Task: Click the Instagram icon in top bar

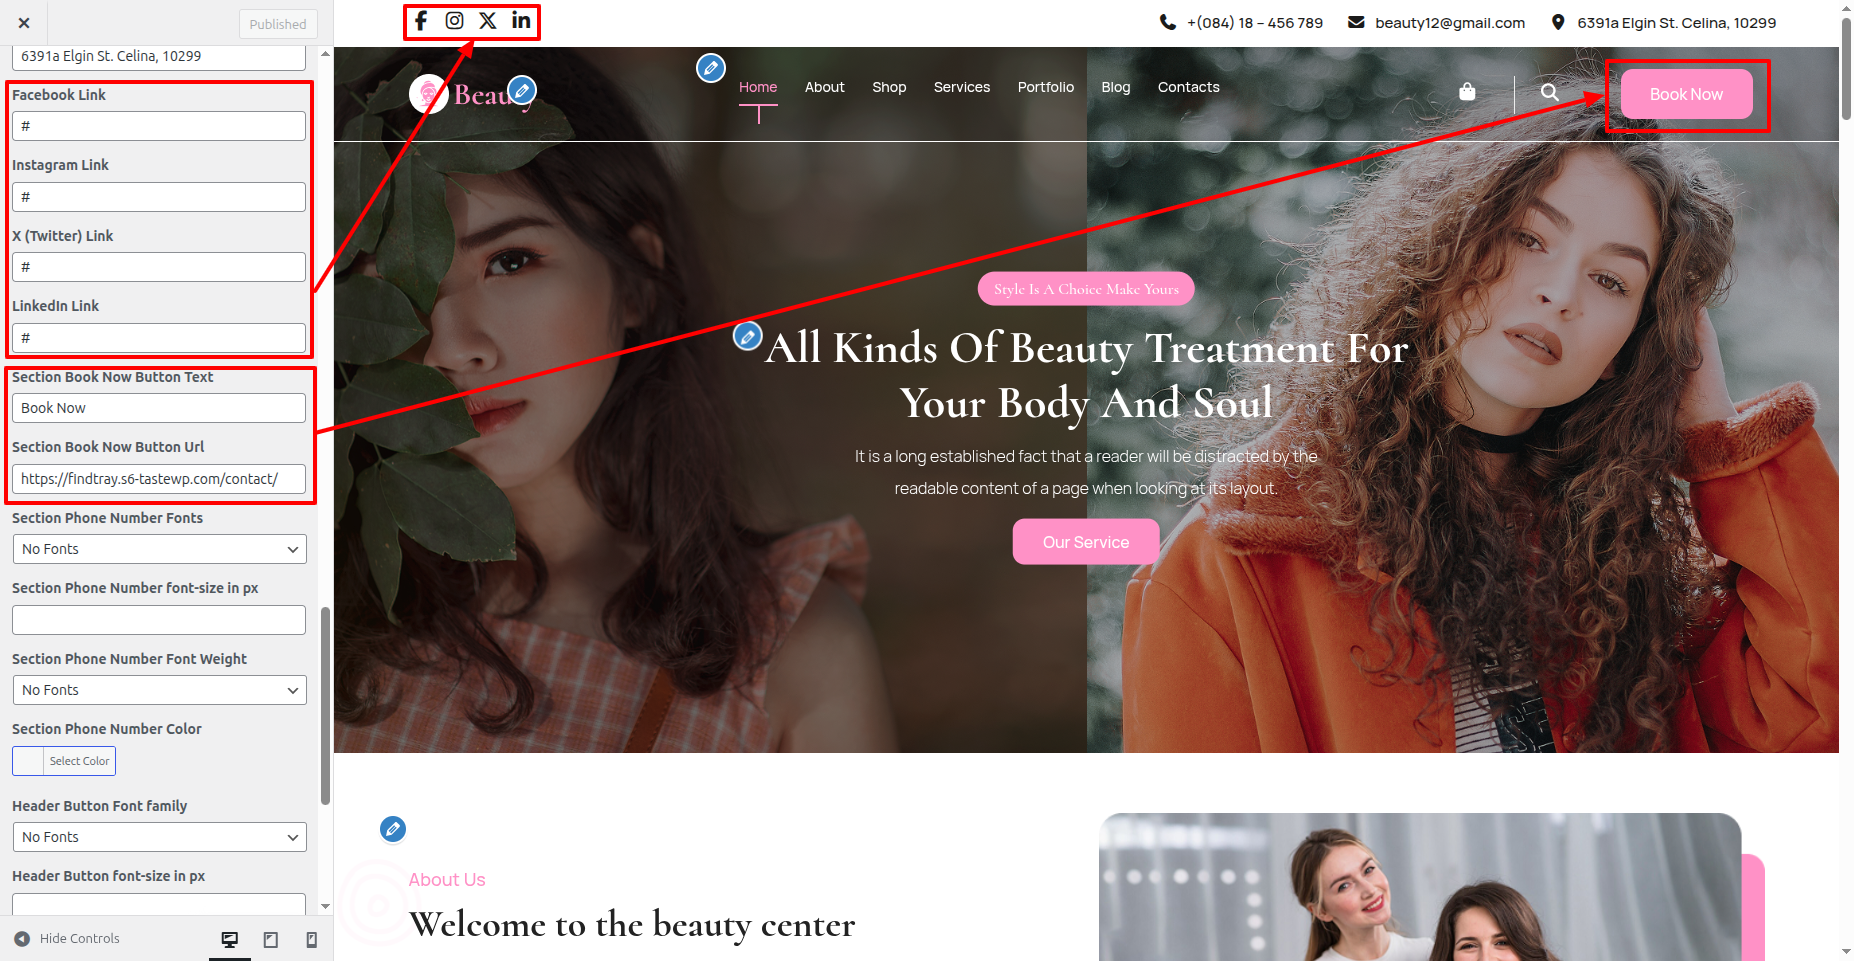Action: 454,21
